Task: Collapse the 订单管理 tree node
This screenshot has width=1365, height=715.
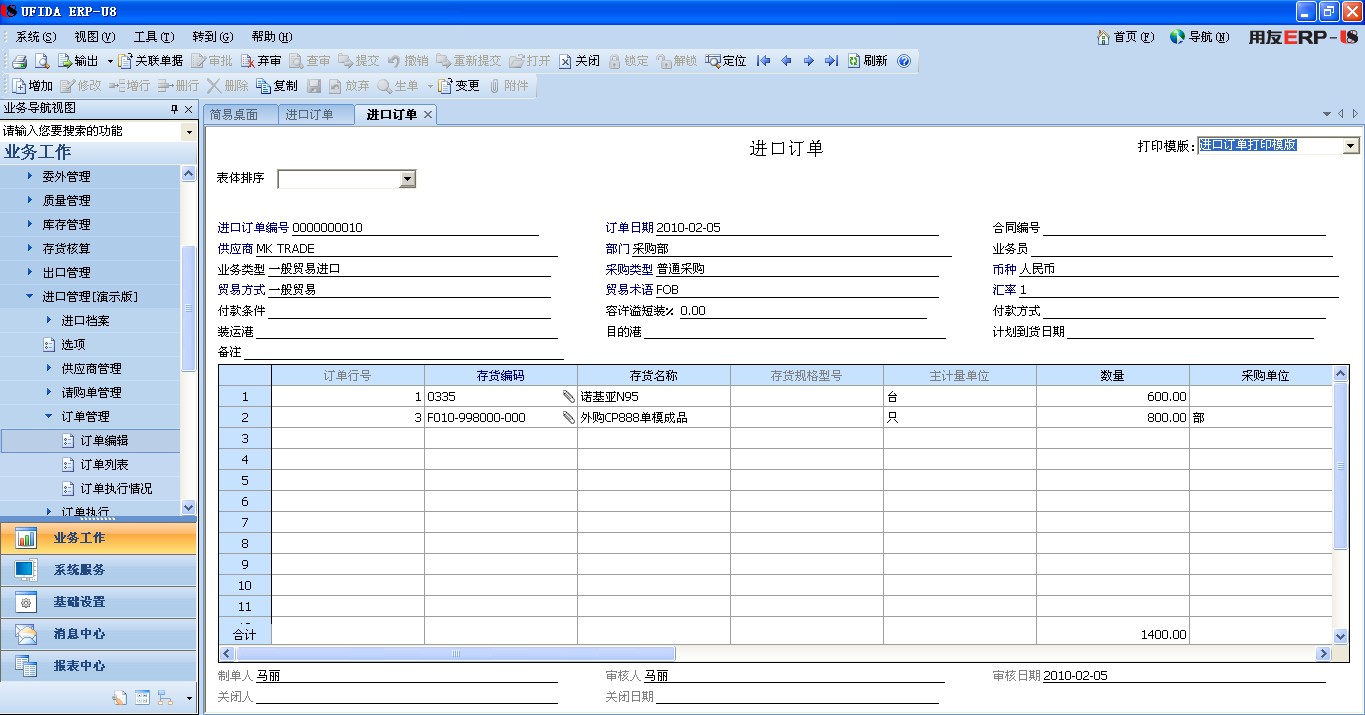Action: (49, 416)
